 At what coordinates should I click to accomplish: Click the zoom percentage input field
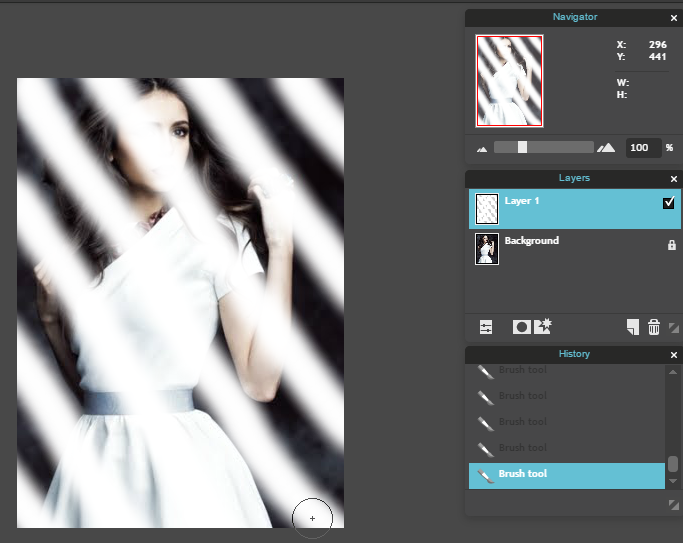pos(641,148)
